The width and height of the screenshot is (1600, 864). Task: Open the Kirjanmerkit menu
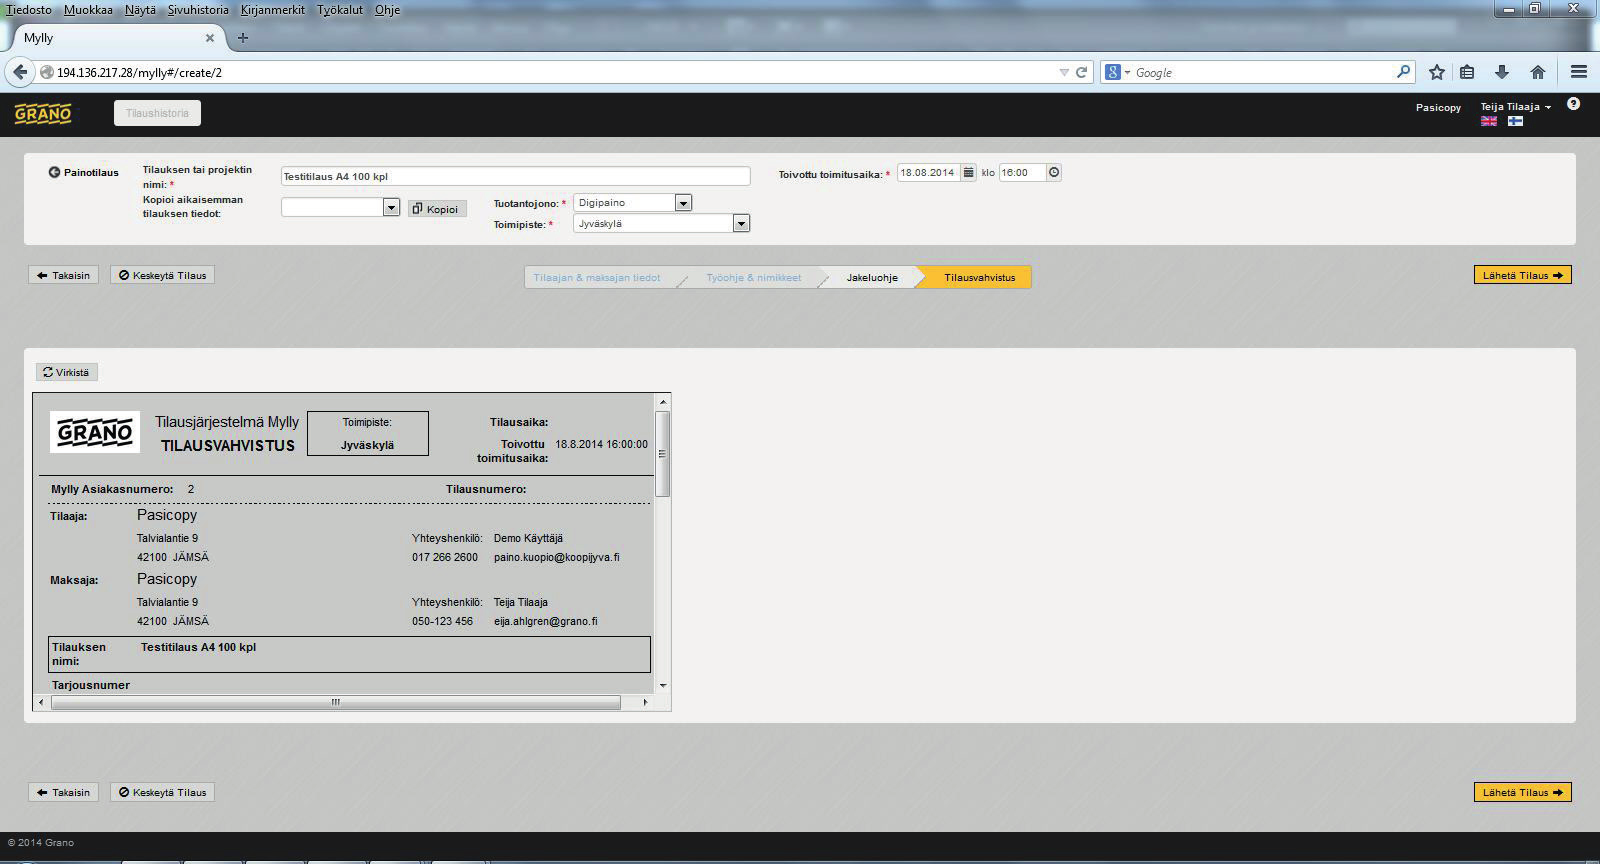[x=273, y=10]
